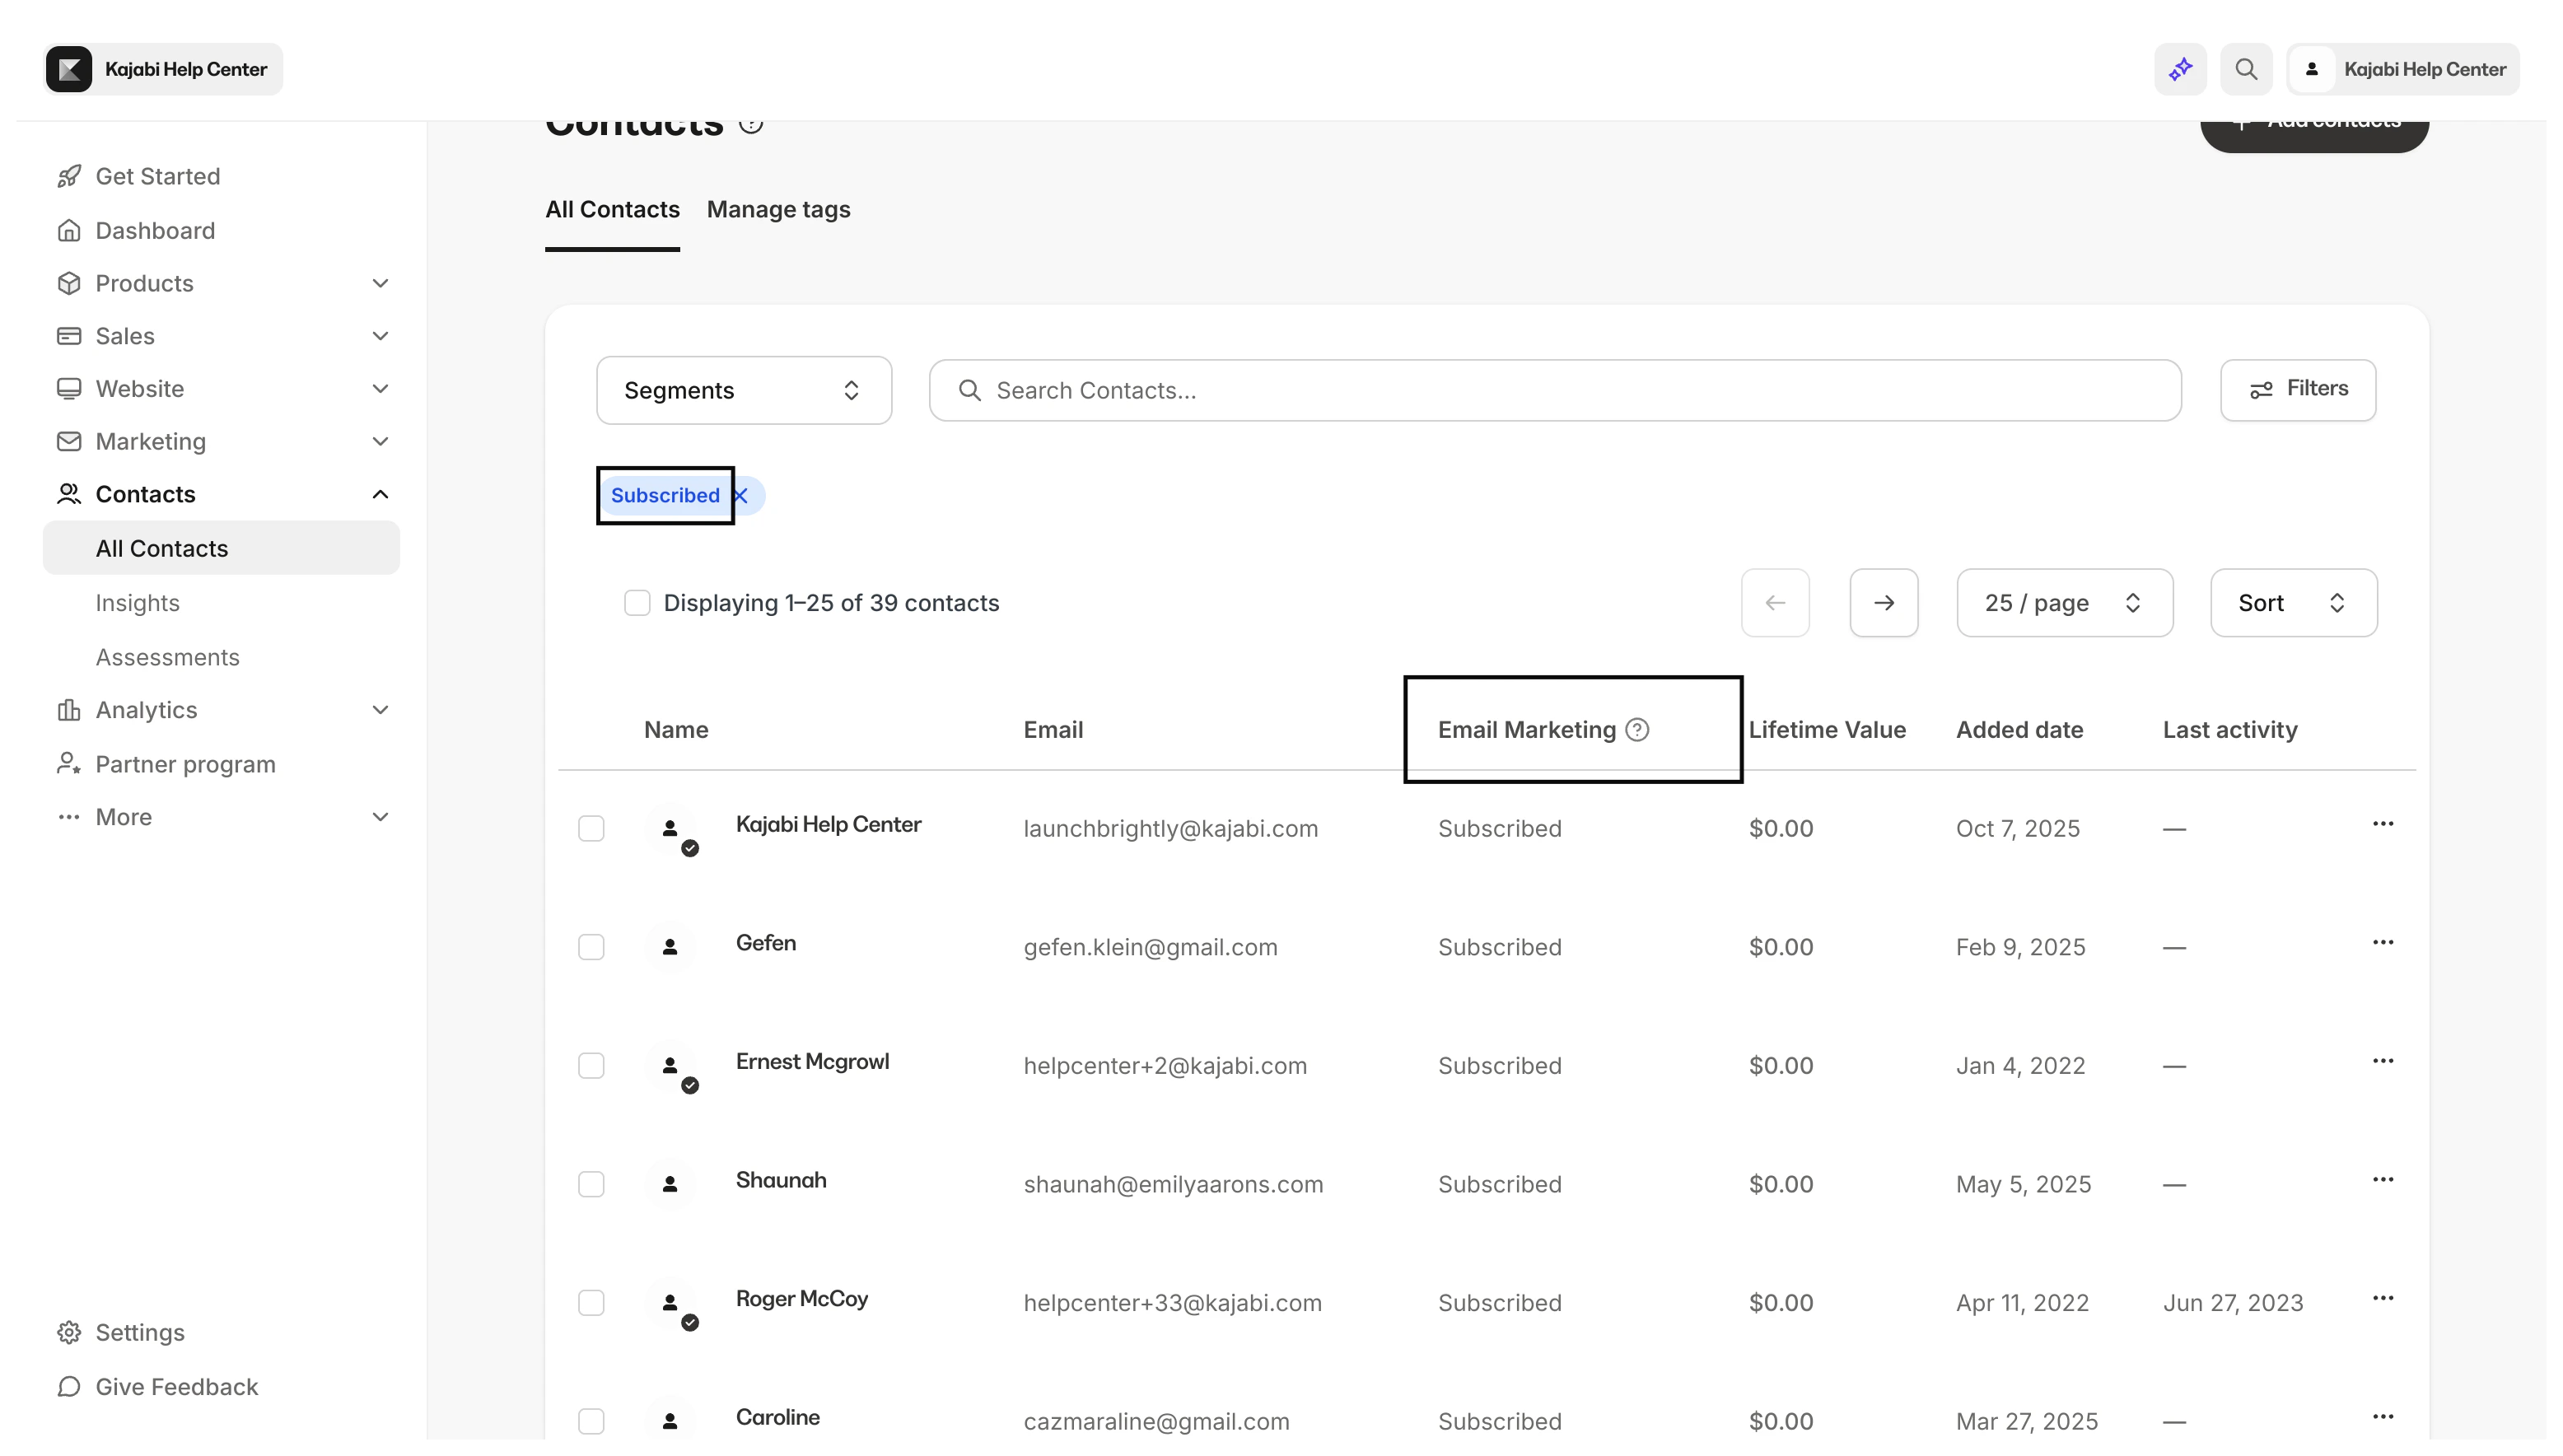Open actions menu for Roger McCoy row

(x=2382, y=1298)
